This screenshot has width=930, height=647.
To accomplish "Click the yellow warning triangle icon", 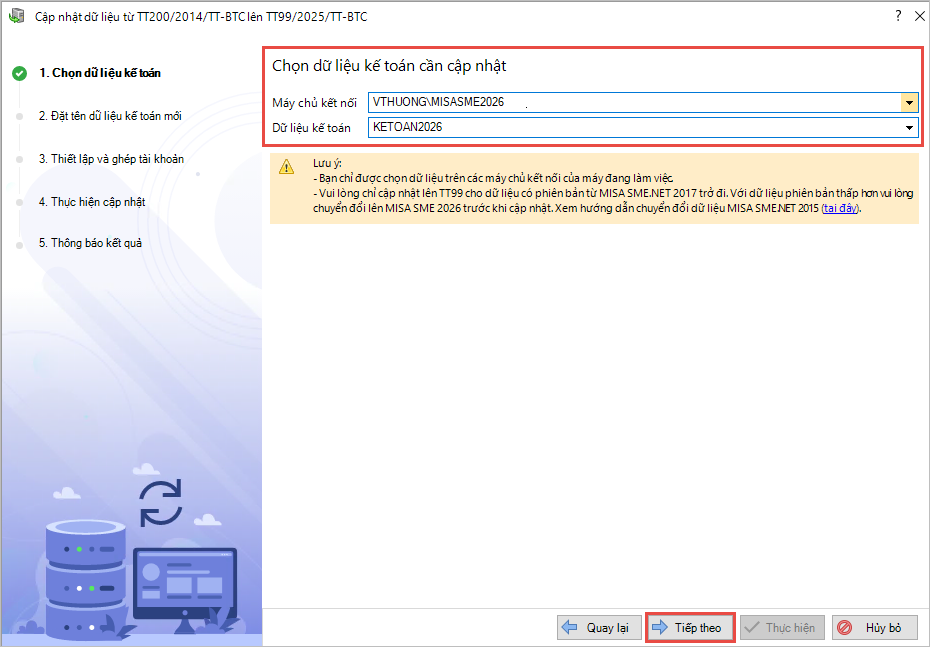I will click(287, 167).
